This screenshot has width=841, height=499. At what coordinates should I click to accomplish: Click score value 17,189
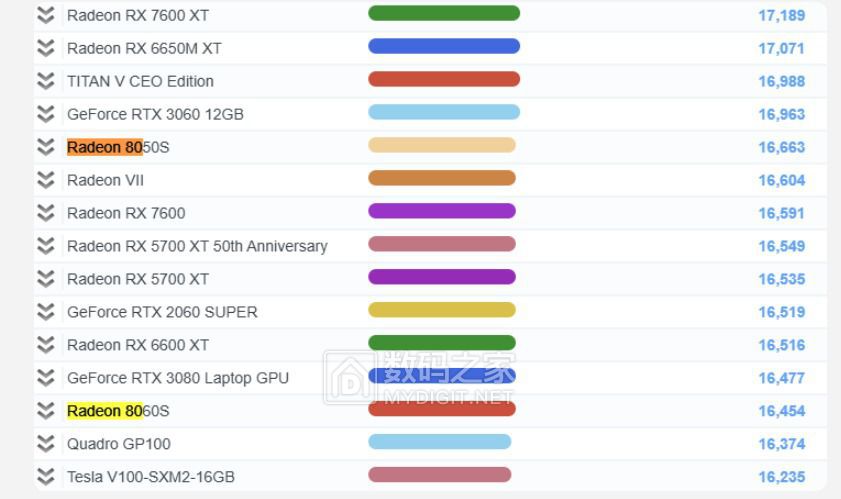tap(781, 16)
